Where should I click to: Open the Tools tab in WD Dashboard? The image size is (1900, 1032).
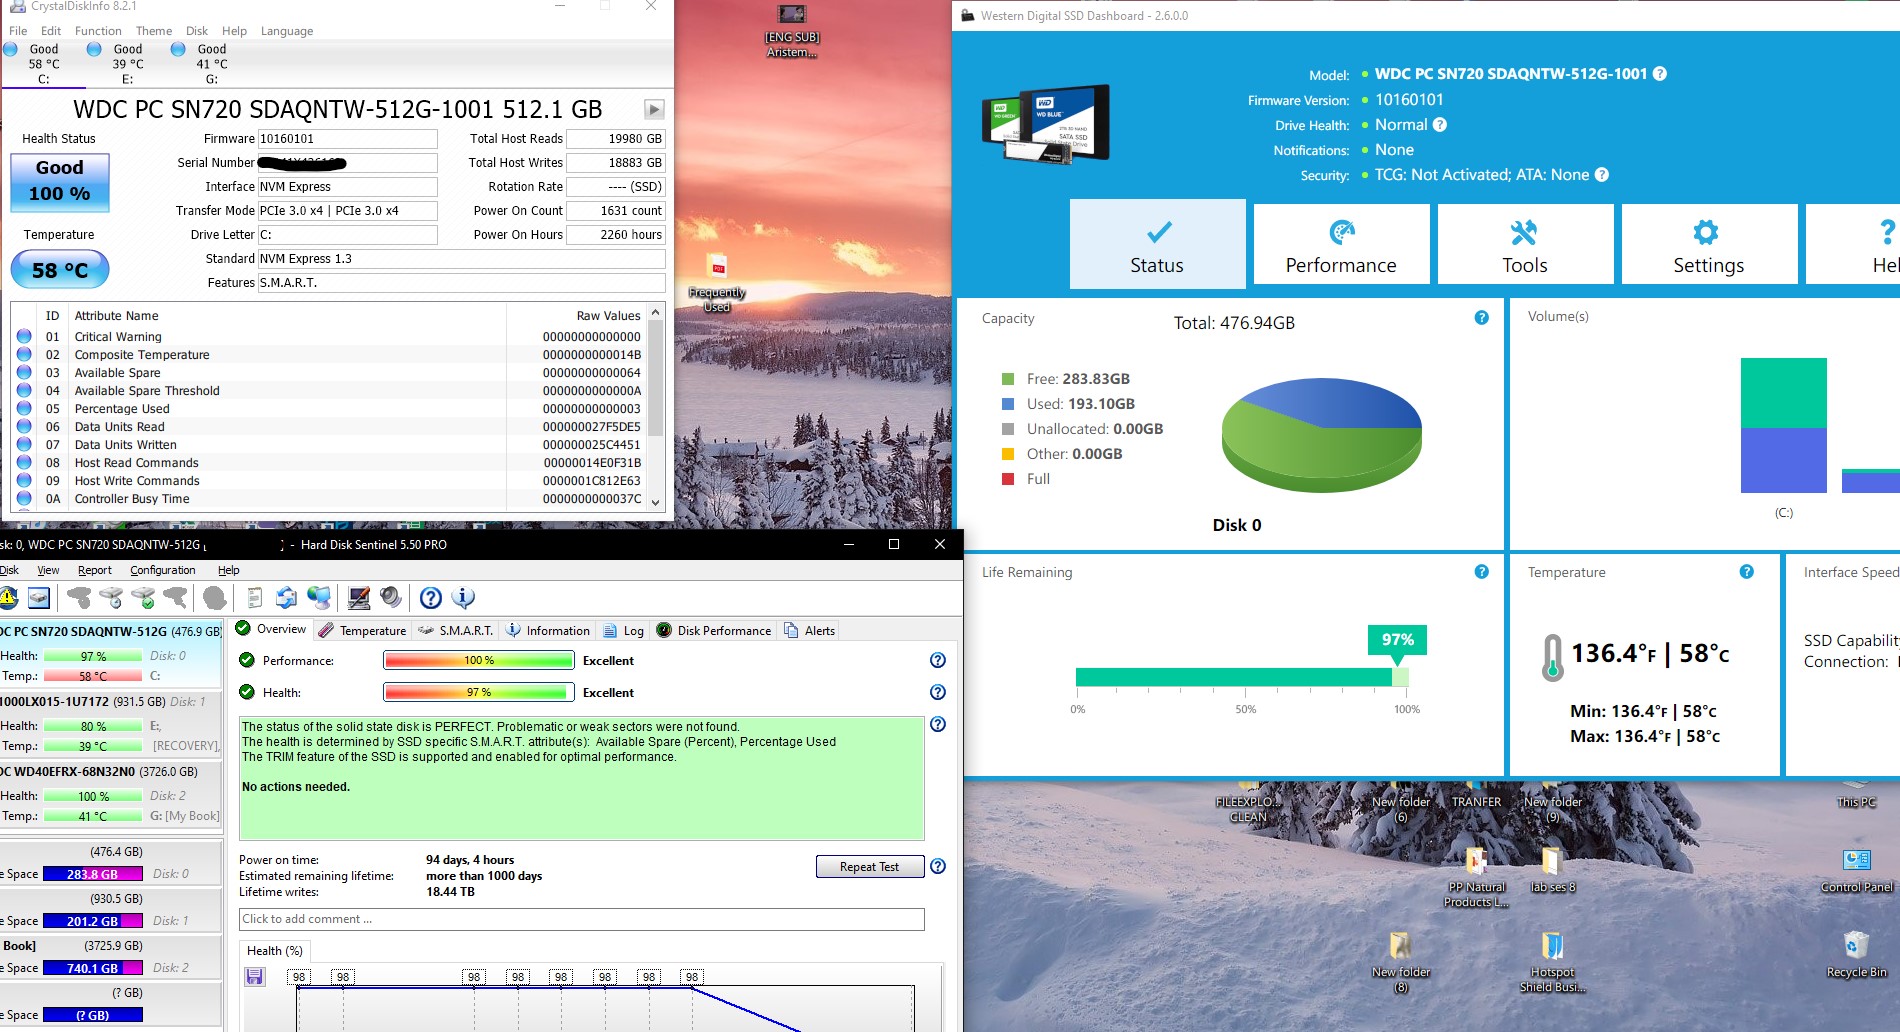point(1525,244)
